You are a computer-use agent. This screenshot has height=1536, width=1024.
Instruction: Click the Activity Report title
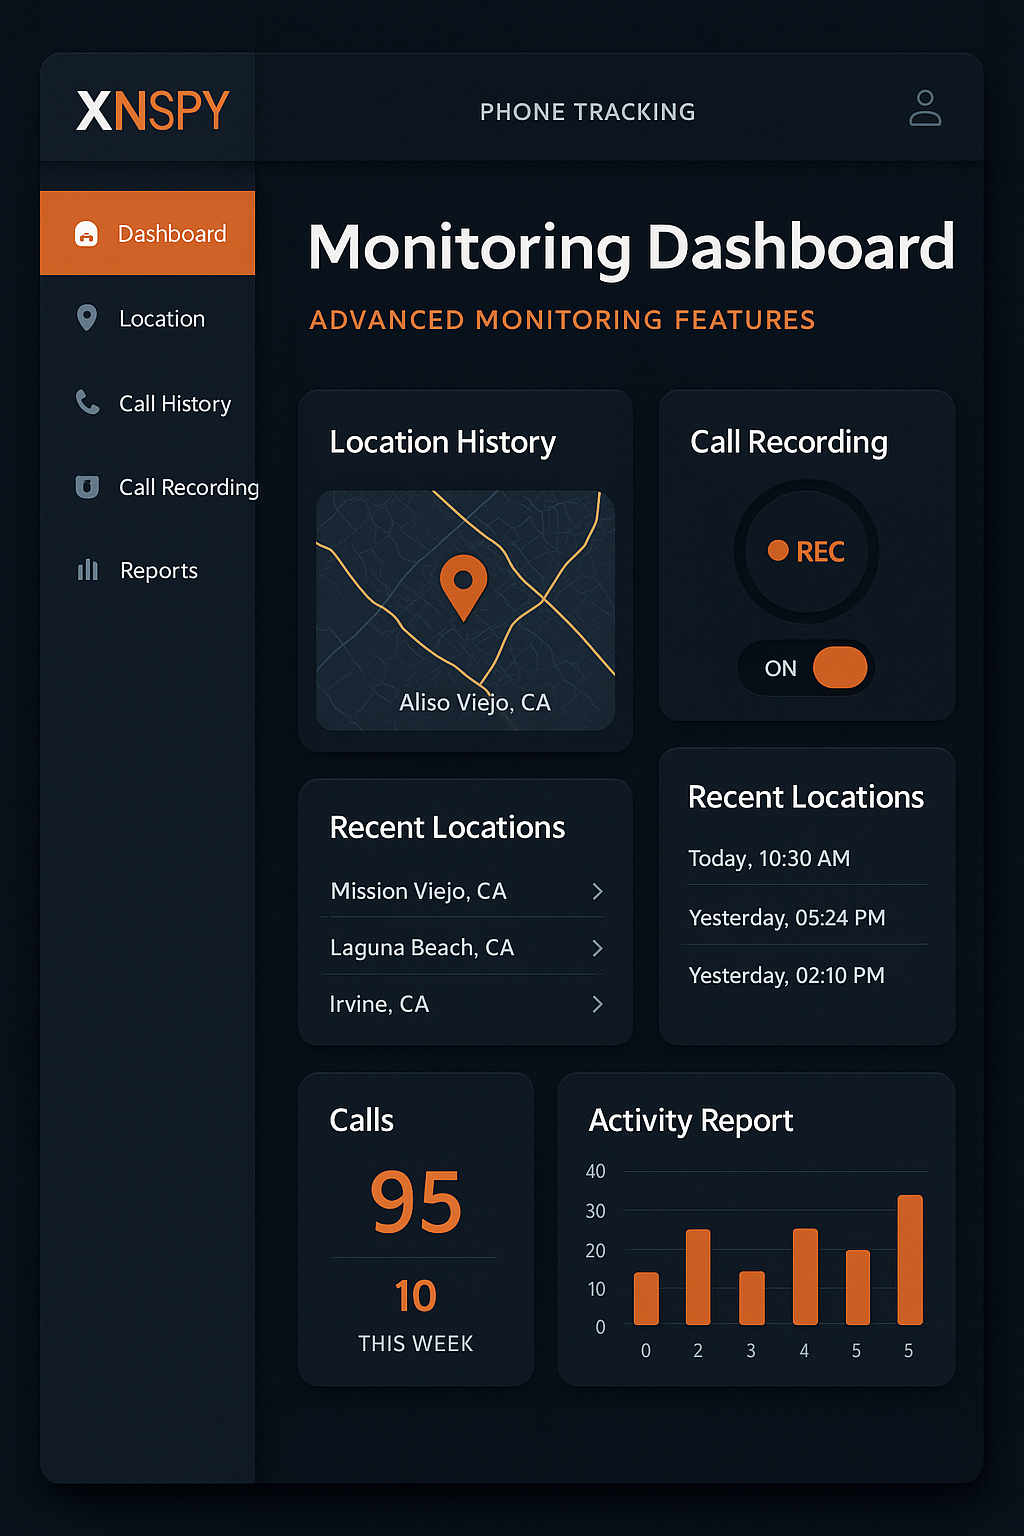(691, 1121)
